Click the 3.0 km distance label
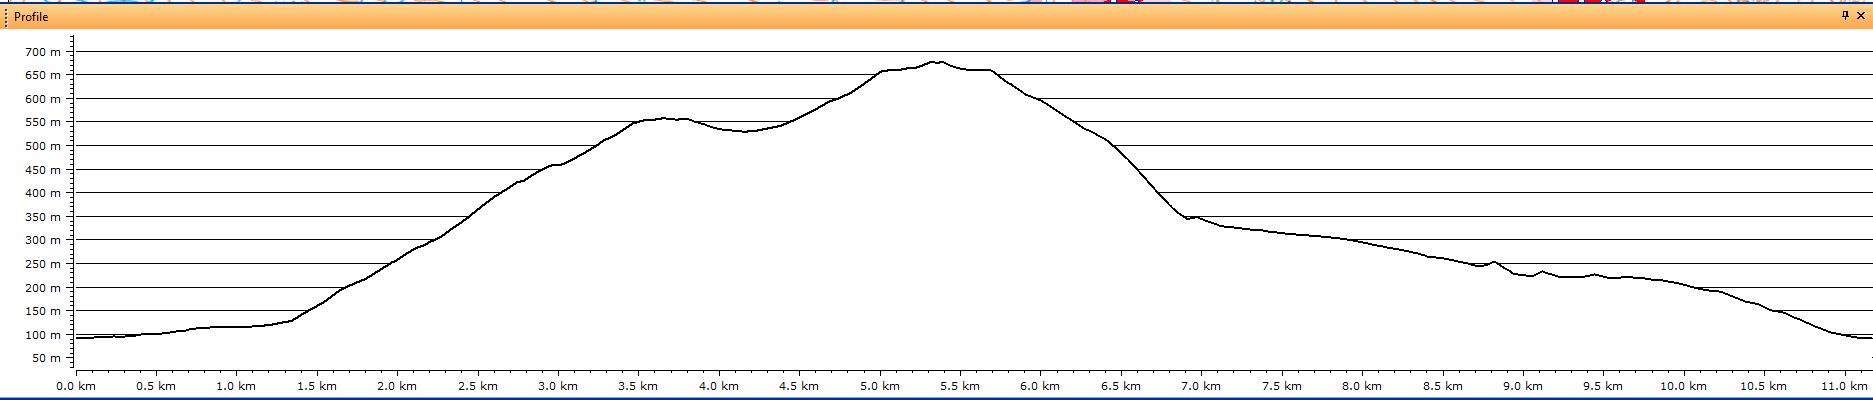The image size is (1873, 400). 558,386
